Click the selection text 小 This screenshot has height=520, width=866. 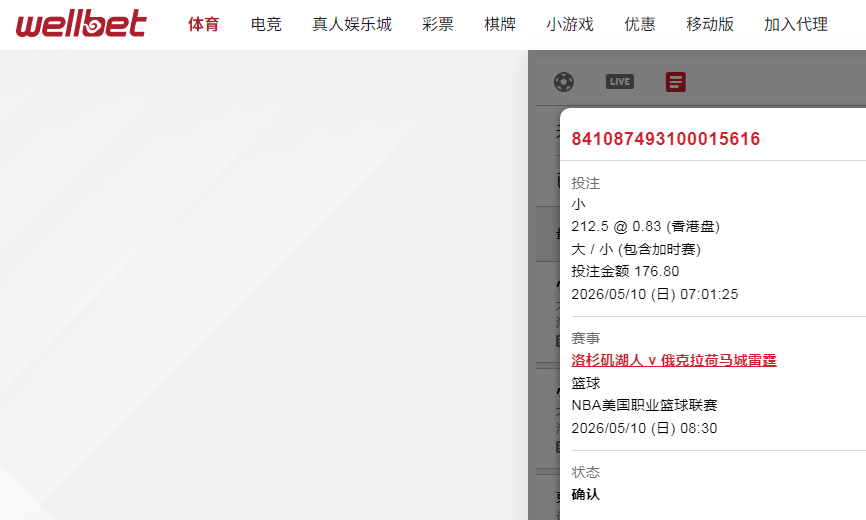(578, 205)
